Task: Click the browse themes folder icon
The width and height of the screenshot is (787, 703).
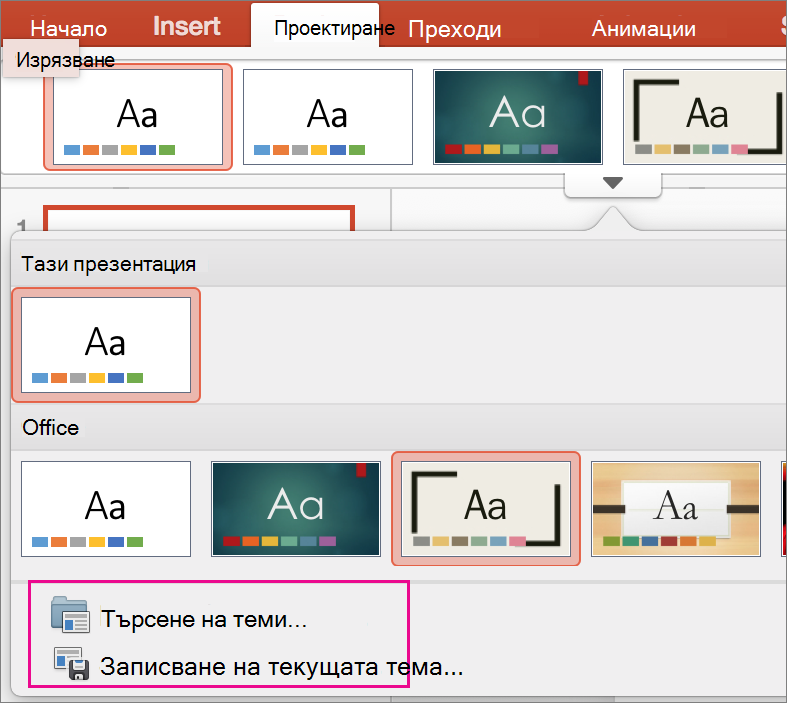Action: click(70, 614)
